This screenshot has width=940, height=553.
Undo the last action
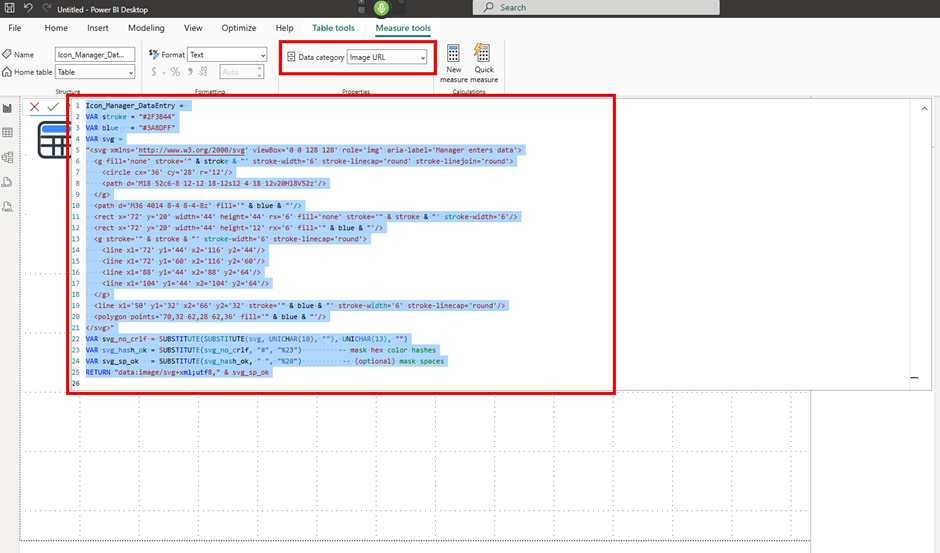[28, 8]
